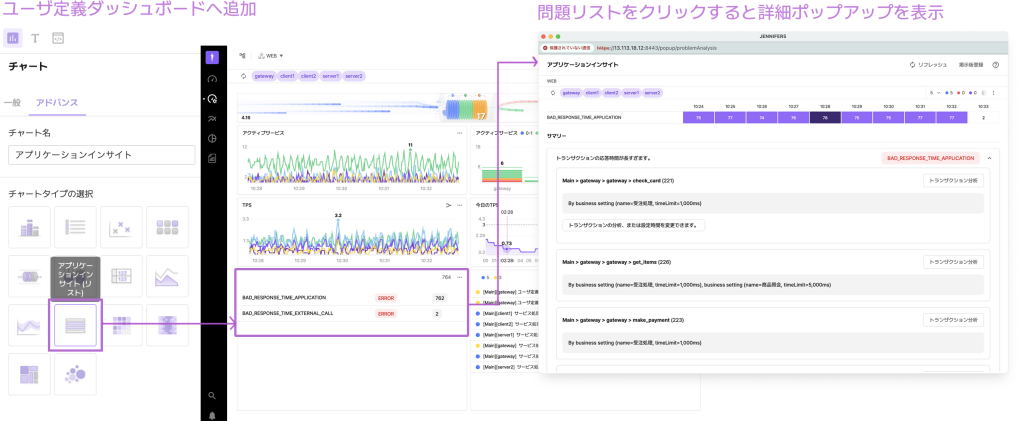1024x421 pixels.
Task: Click the refresh icon beside gateway tags
Action: tap(242, 76)
